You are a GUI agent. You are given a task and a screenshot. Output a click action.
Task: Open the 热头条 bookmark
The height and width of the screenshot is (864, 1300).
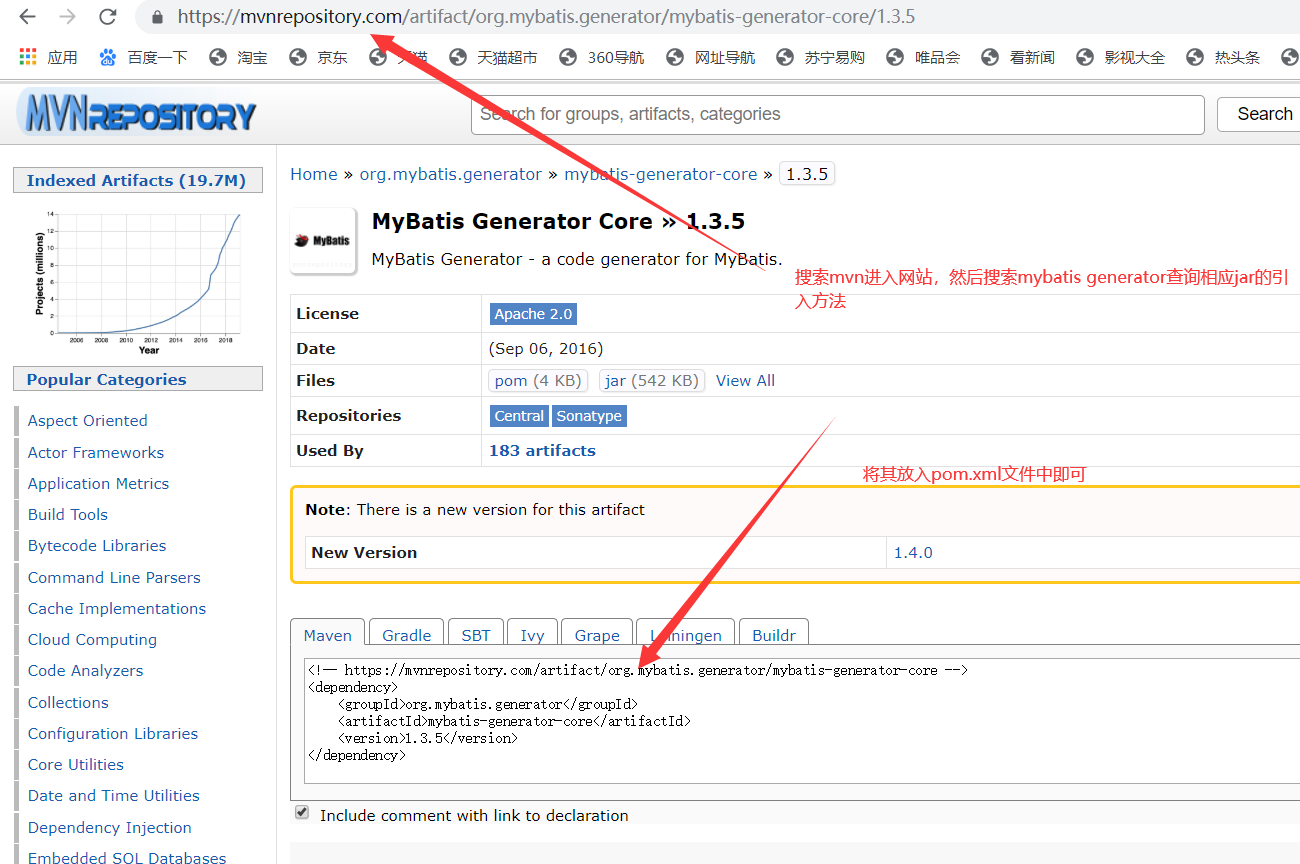tap(1223, 57)
